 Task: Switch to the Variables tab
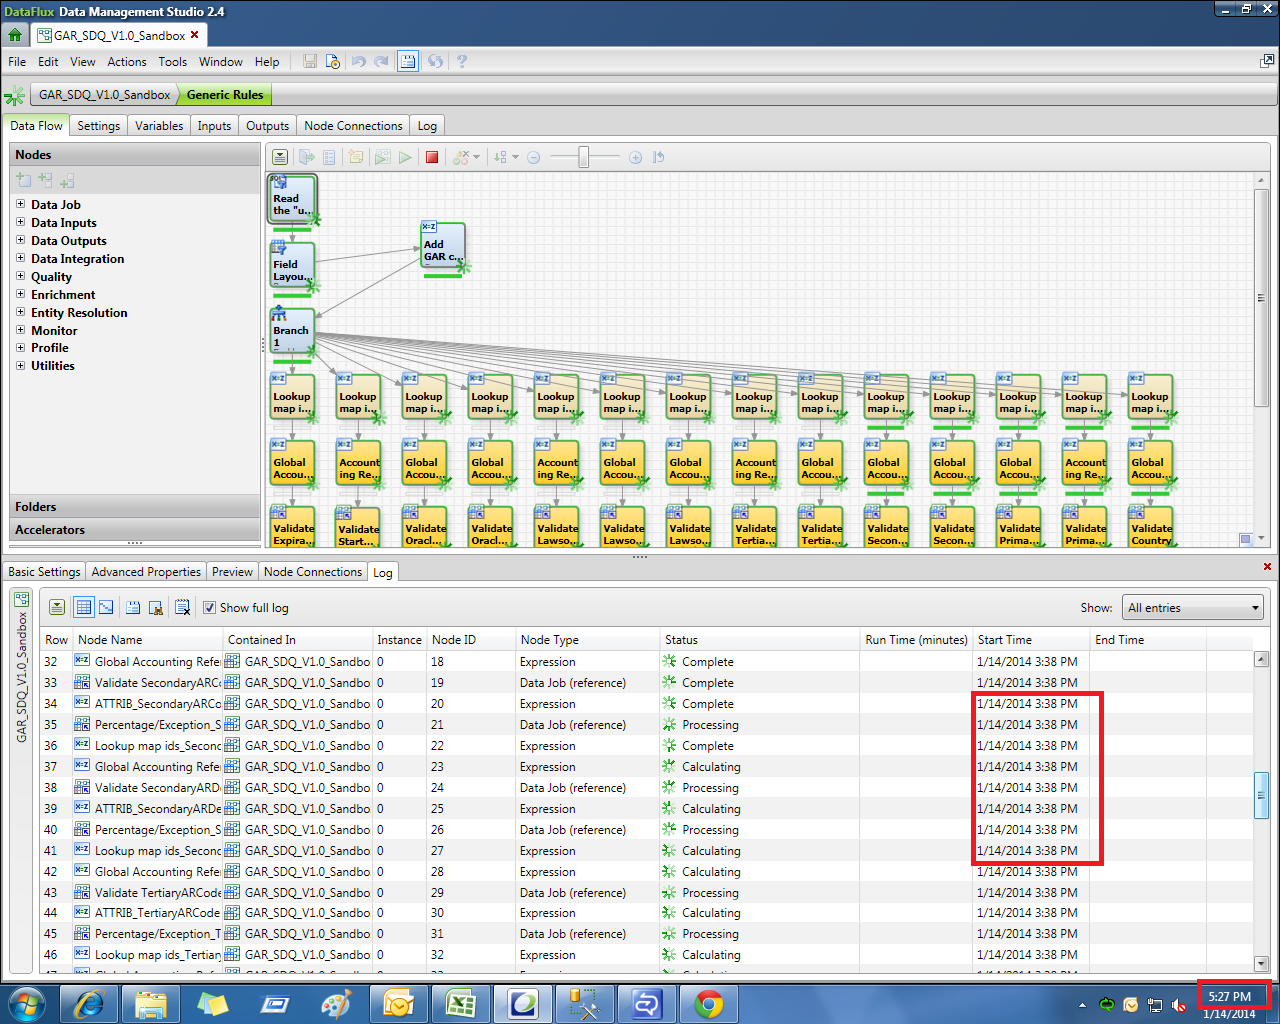159,126
